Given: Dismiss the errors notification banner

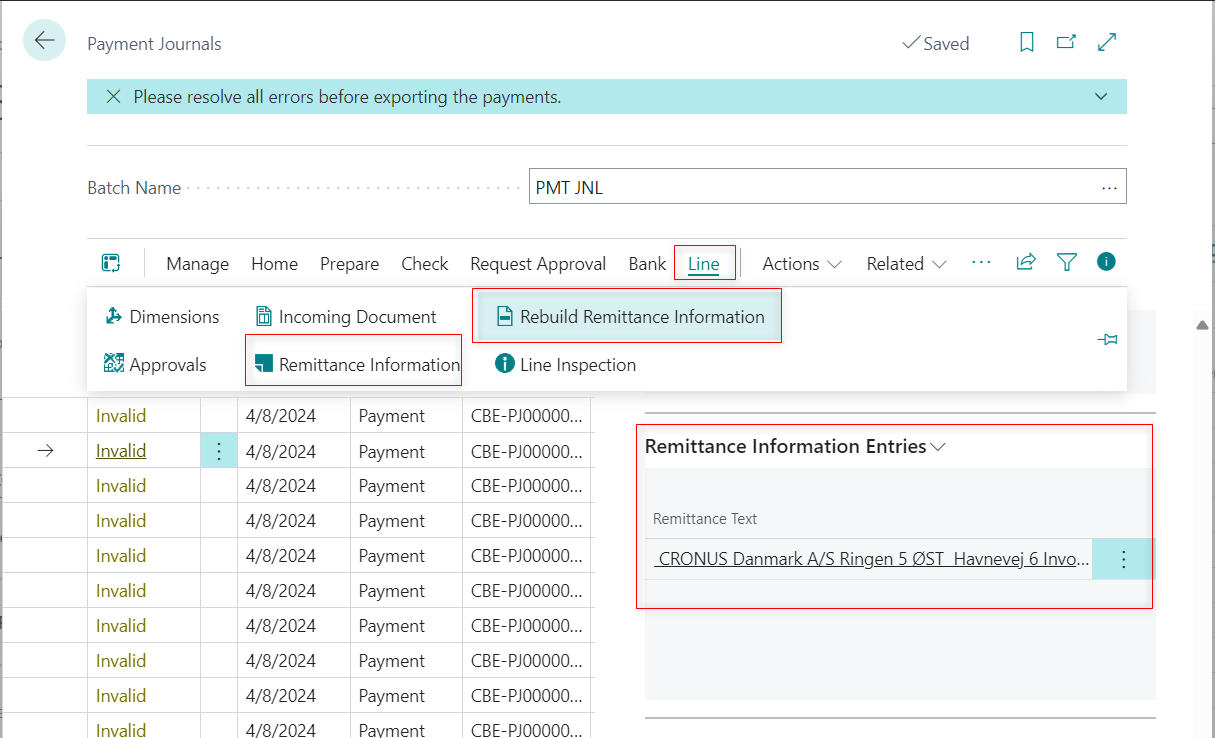Looking at the screenshot, I should (113, 96).
